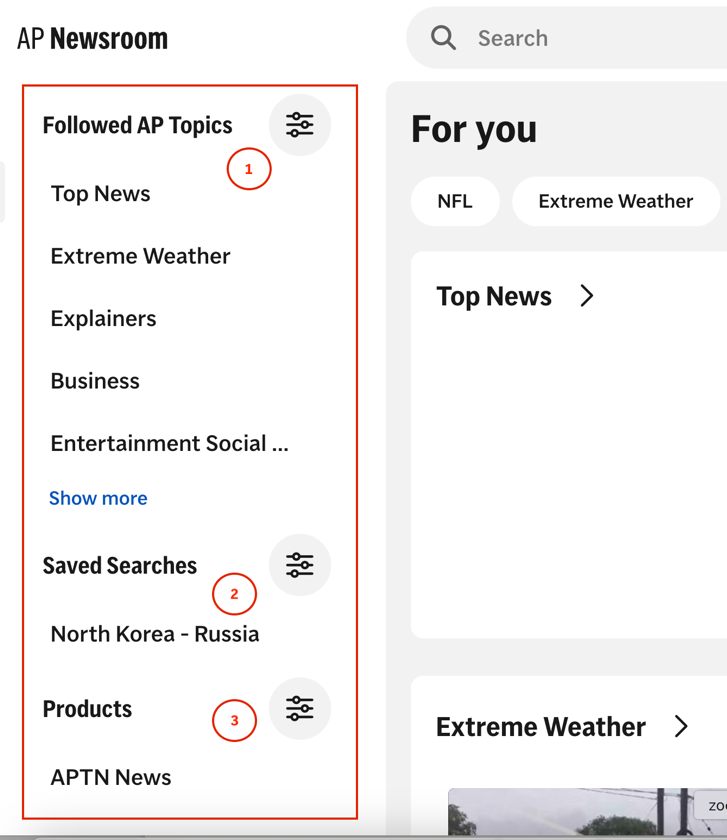Open Products settings sliders icon
727x840 pixels.
(299, 708)
